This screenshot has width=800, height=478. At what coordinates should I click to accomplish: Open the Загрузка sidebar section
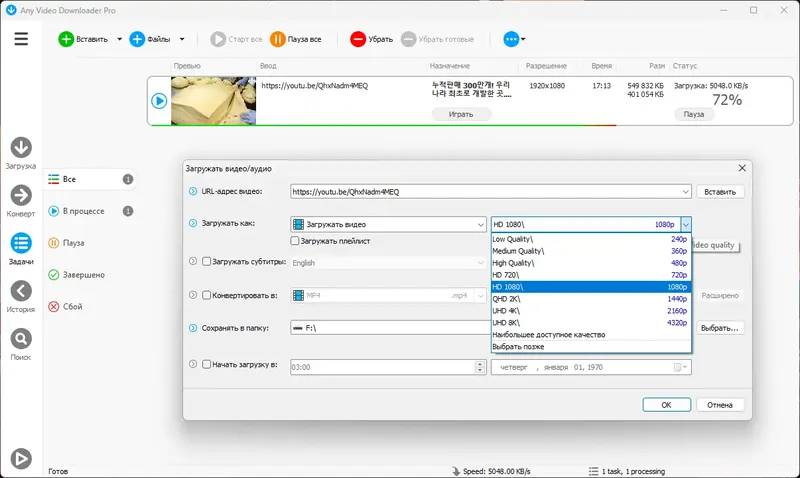(21, 153)
